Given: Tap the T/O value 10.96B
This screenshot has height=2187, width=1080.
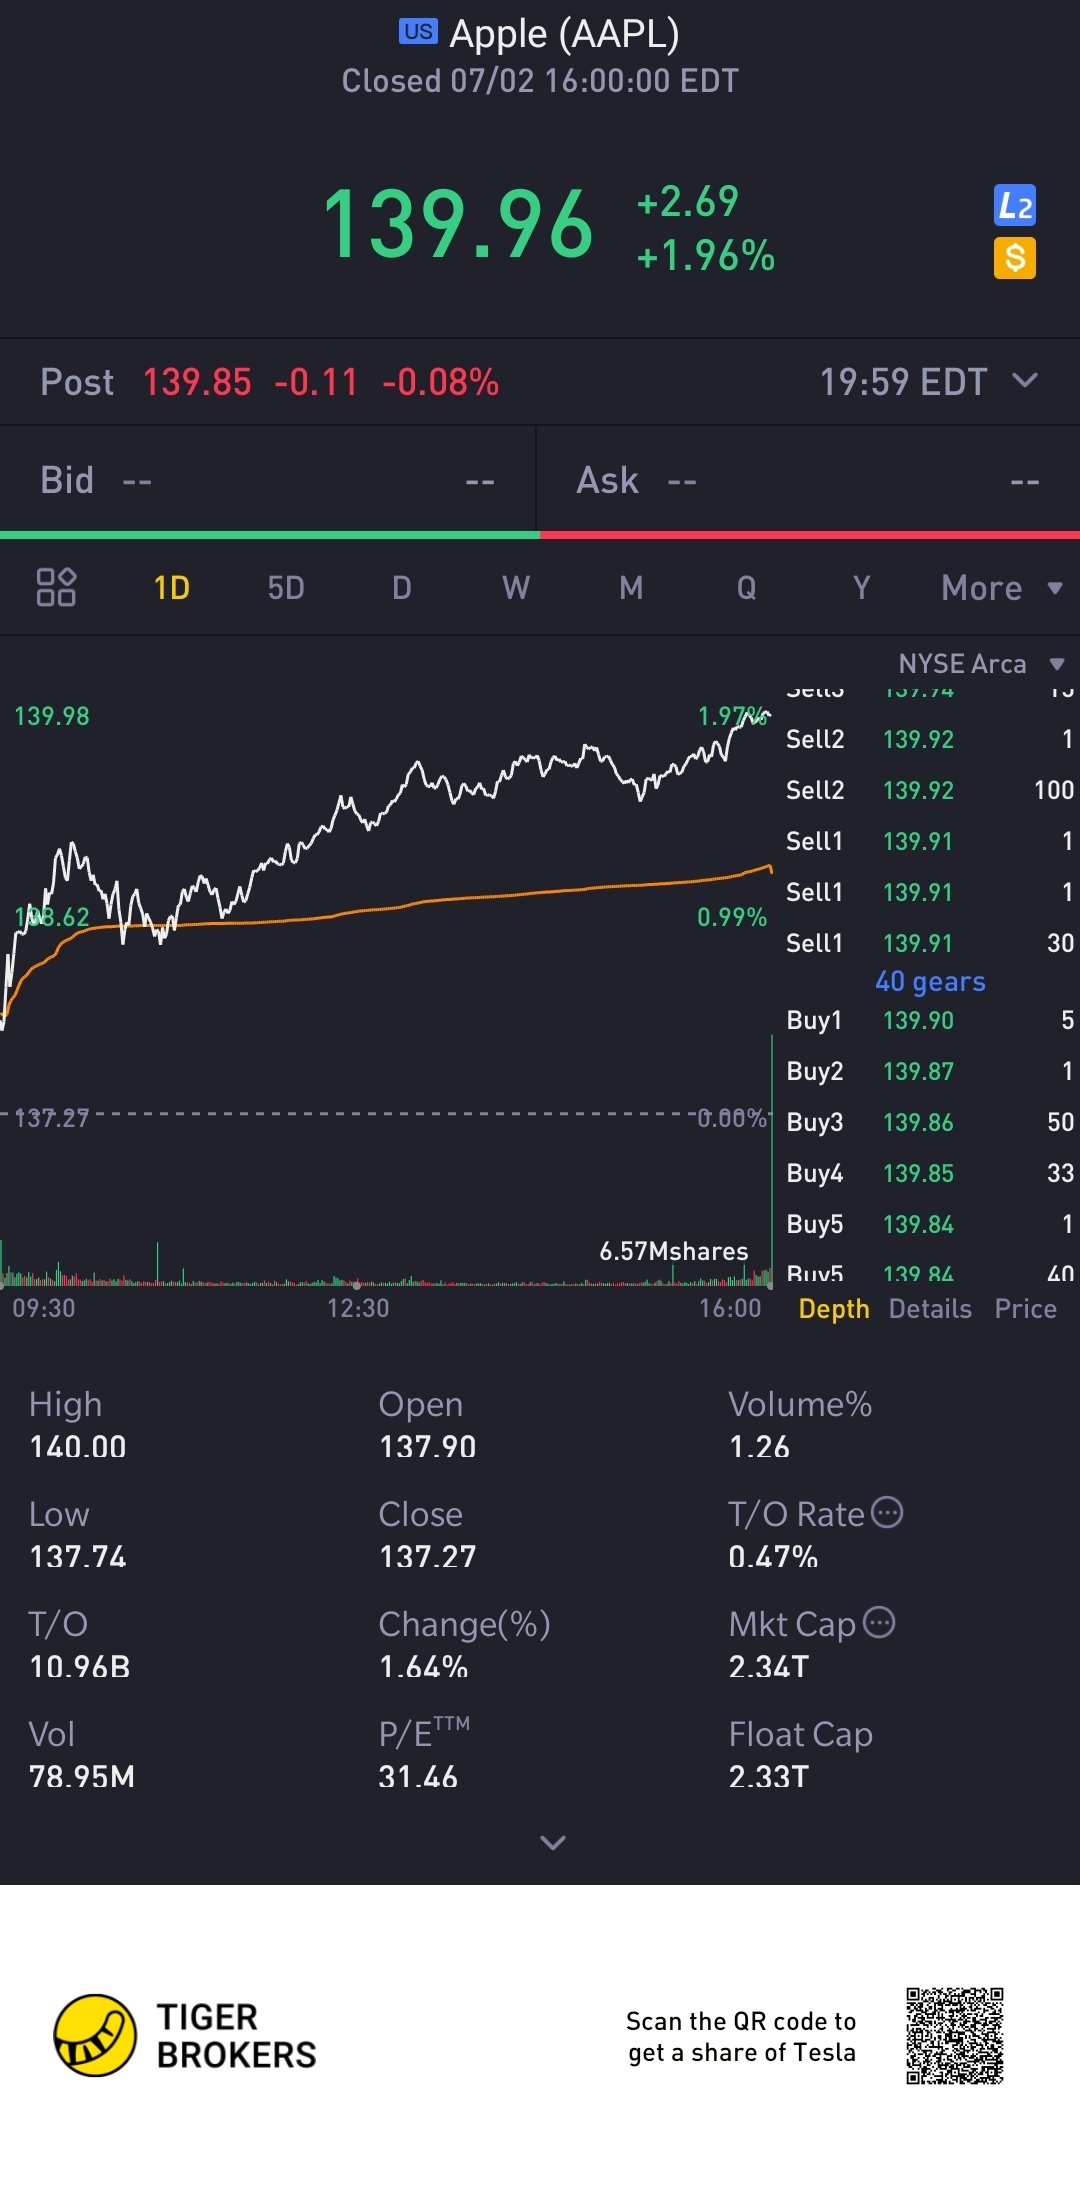Looking at the screenshot, I should 80,1667.
